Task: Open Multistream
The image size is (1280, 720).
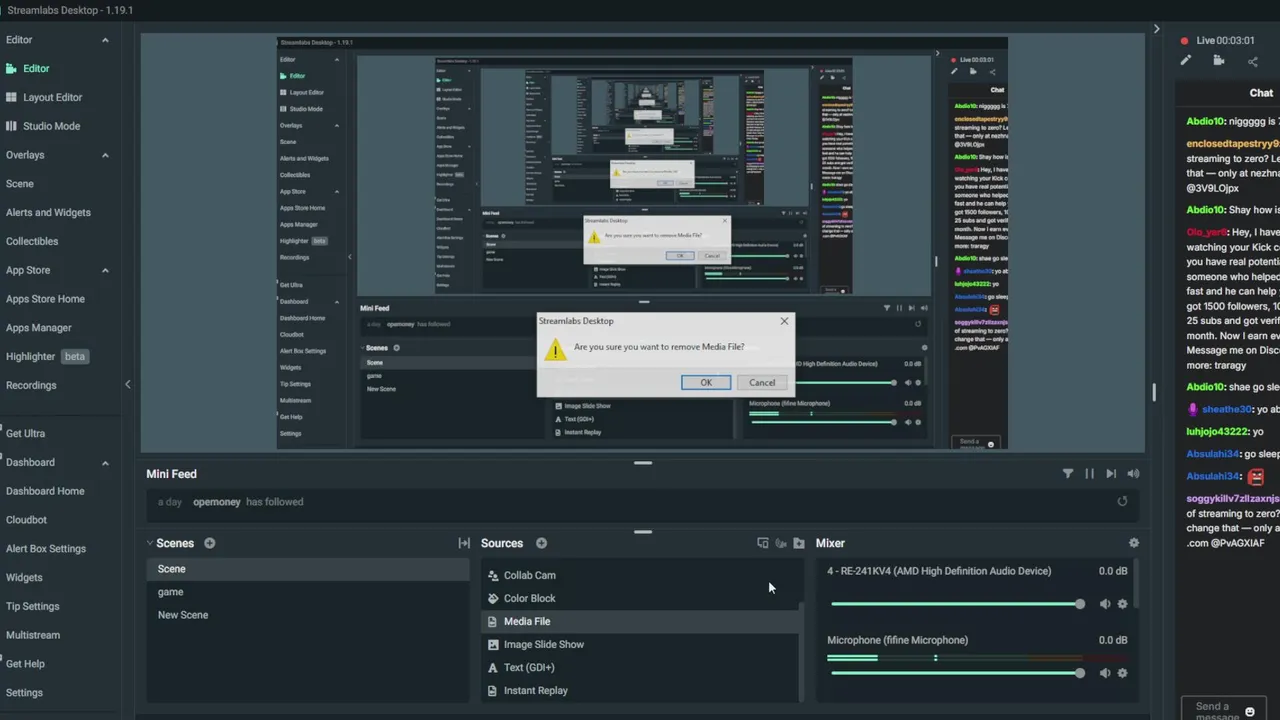Action: (x=33, y=635)
